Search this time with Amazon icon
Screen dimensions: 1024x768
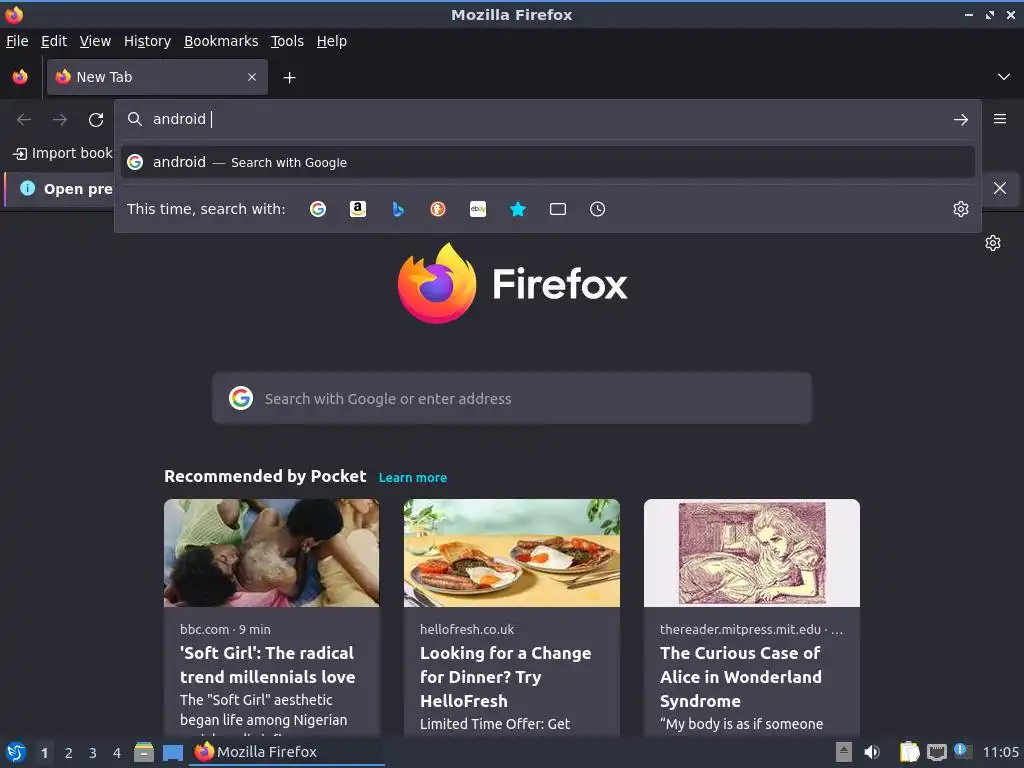click(358, 209)
